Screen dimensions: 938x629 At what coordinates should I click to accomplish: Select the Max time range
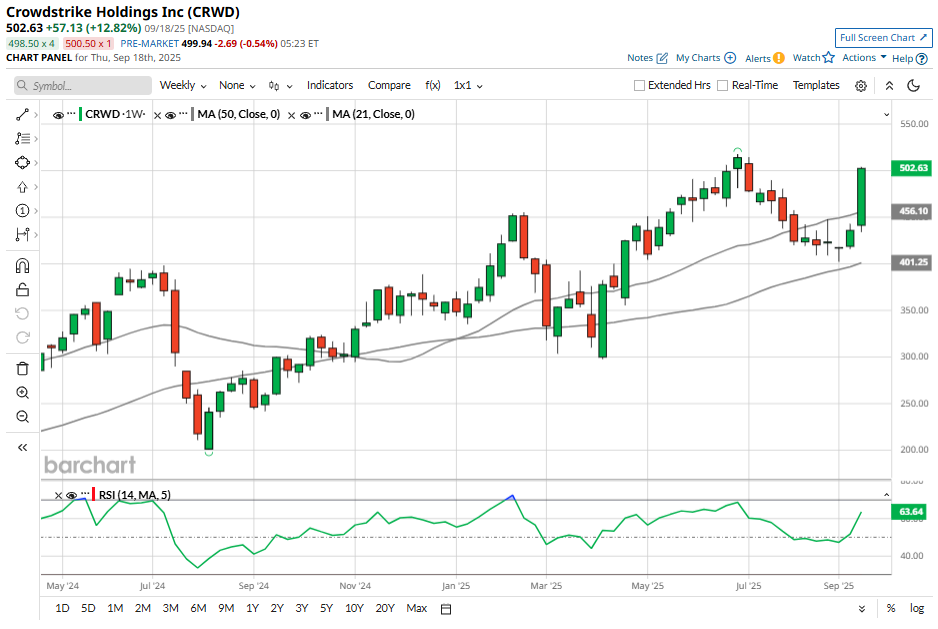tap(416, 609)
